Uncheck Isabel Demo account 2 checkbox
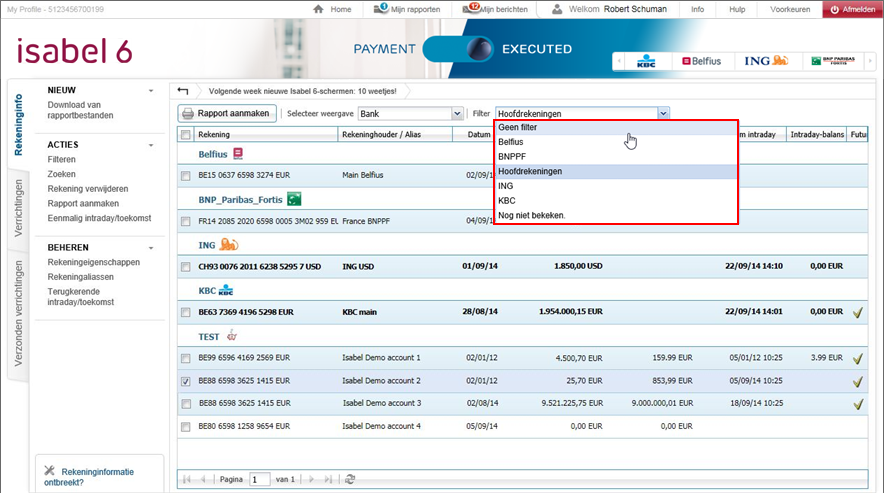Image resolution: width=884 pixels, height=493 pixels. (x=186, y=381)
